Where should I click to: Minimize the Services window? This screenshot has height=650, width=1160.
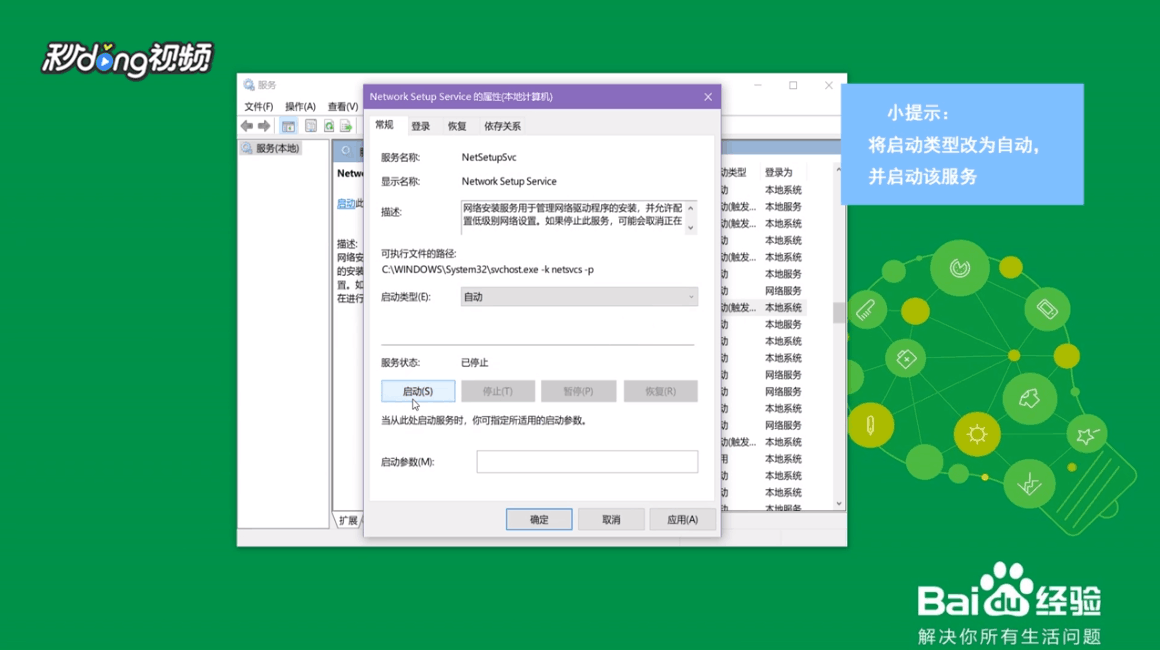(x=758, y=86)
